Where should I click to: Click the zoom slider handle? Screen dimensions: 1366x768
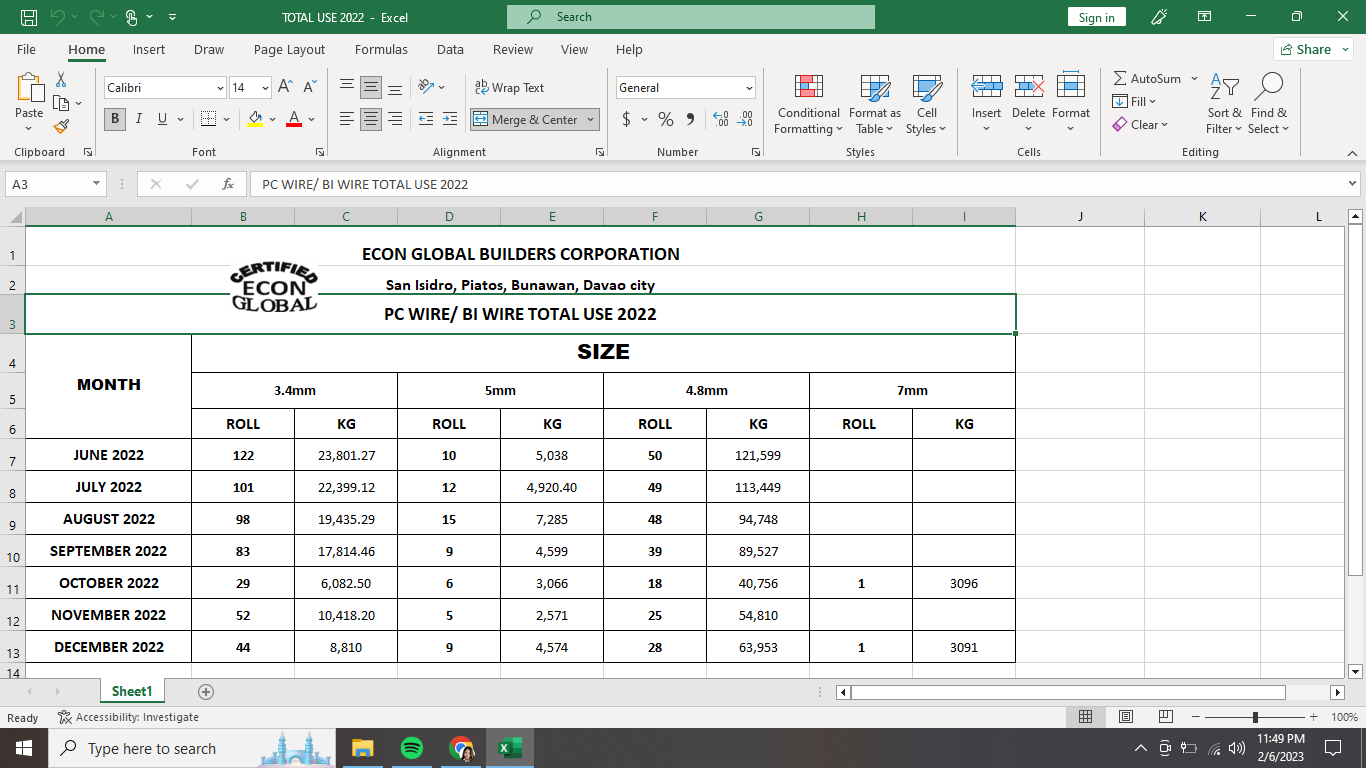(1255, 717)
